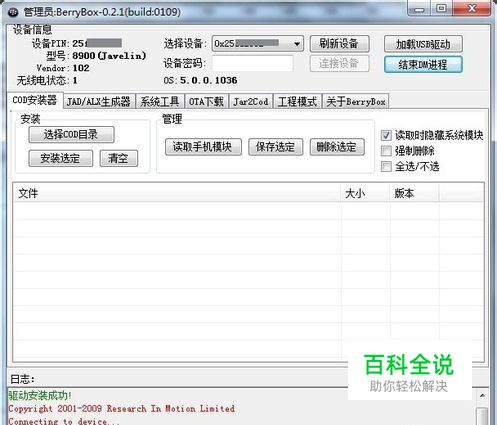Image resolution: width=497 pixels, height=425 pixels.
Task: Sort by the 大小 column header
Action: coord(365,193)
